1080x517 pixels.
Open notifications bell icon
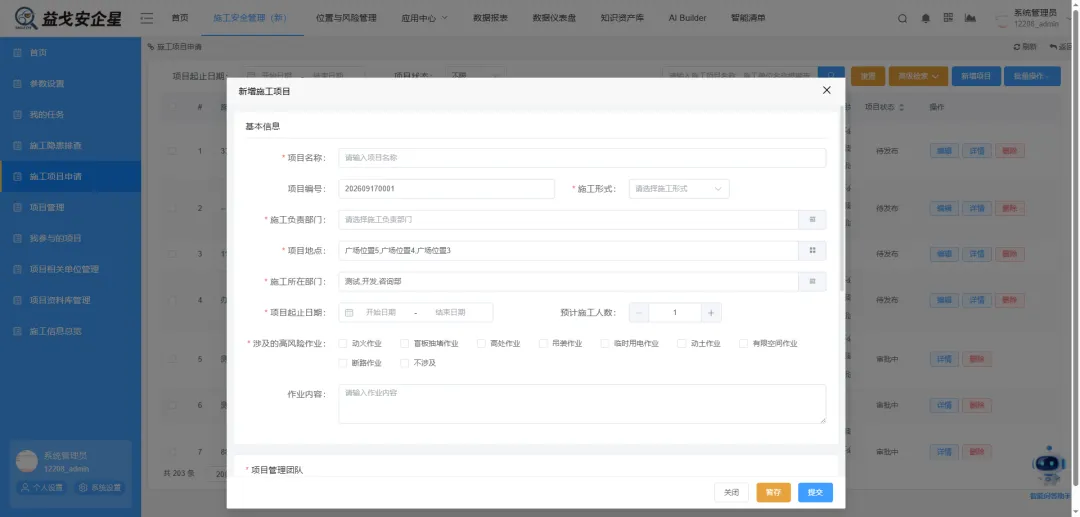coord(926,19)
